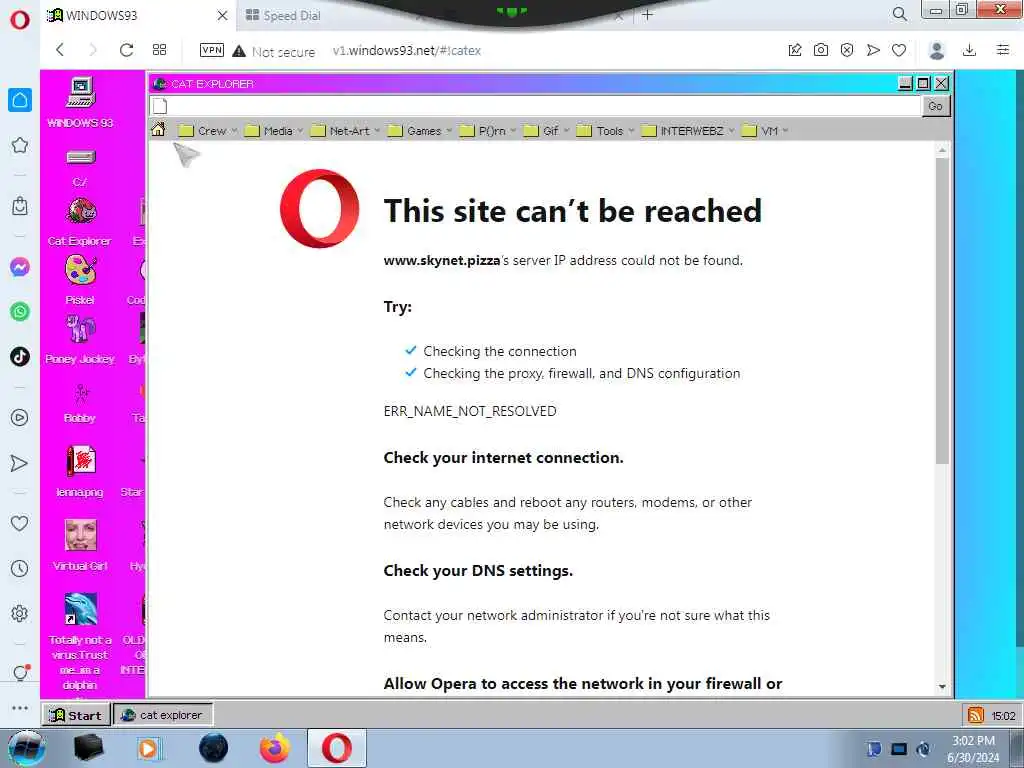Screen dimensions: 1024x768
Task: Click the scrollbar up arrow in Cat Explorer
Action: pyautogui.click(x=942, y=151)
